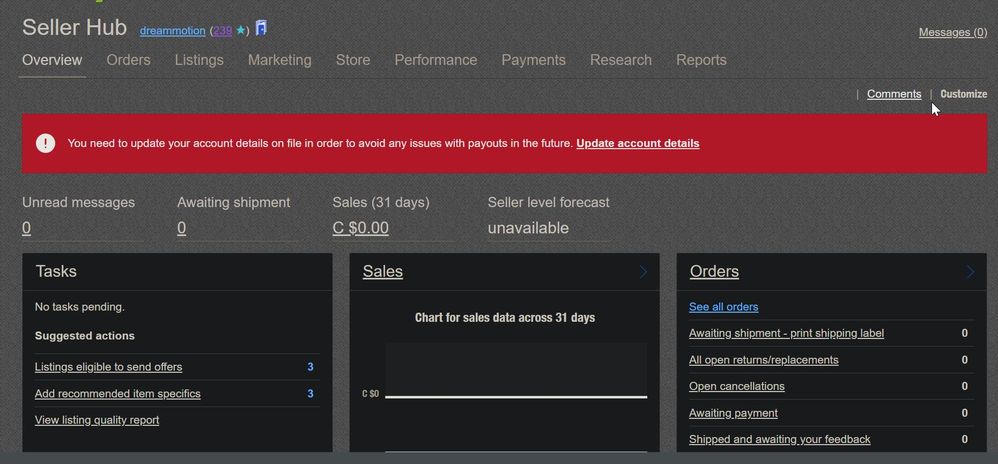Click the store icon beside dreammotion
This screenshot has width=998, height=464.
click(261, 29)
